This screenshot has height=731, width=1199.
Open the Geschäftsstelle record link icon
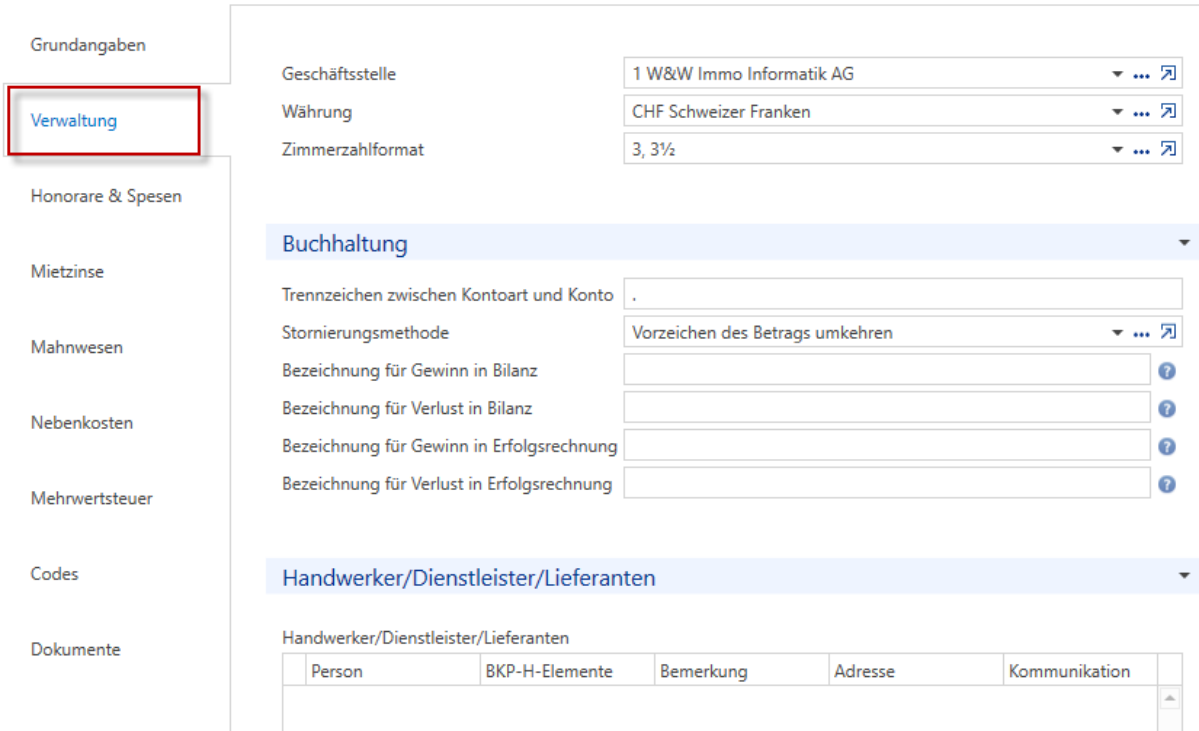tap(1168, 73)
